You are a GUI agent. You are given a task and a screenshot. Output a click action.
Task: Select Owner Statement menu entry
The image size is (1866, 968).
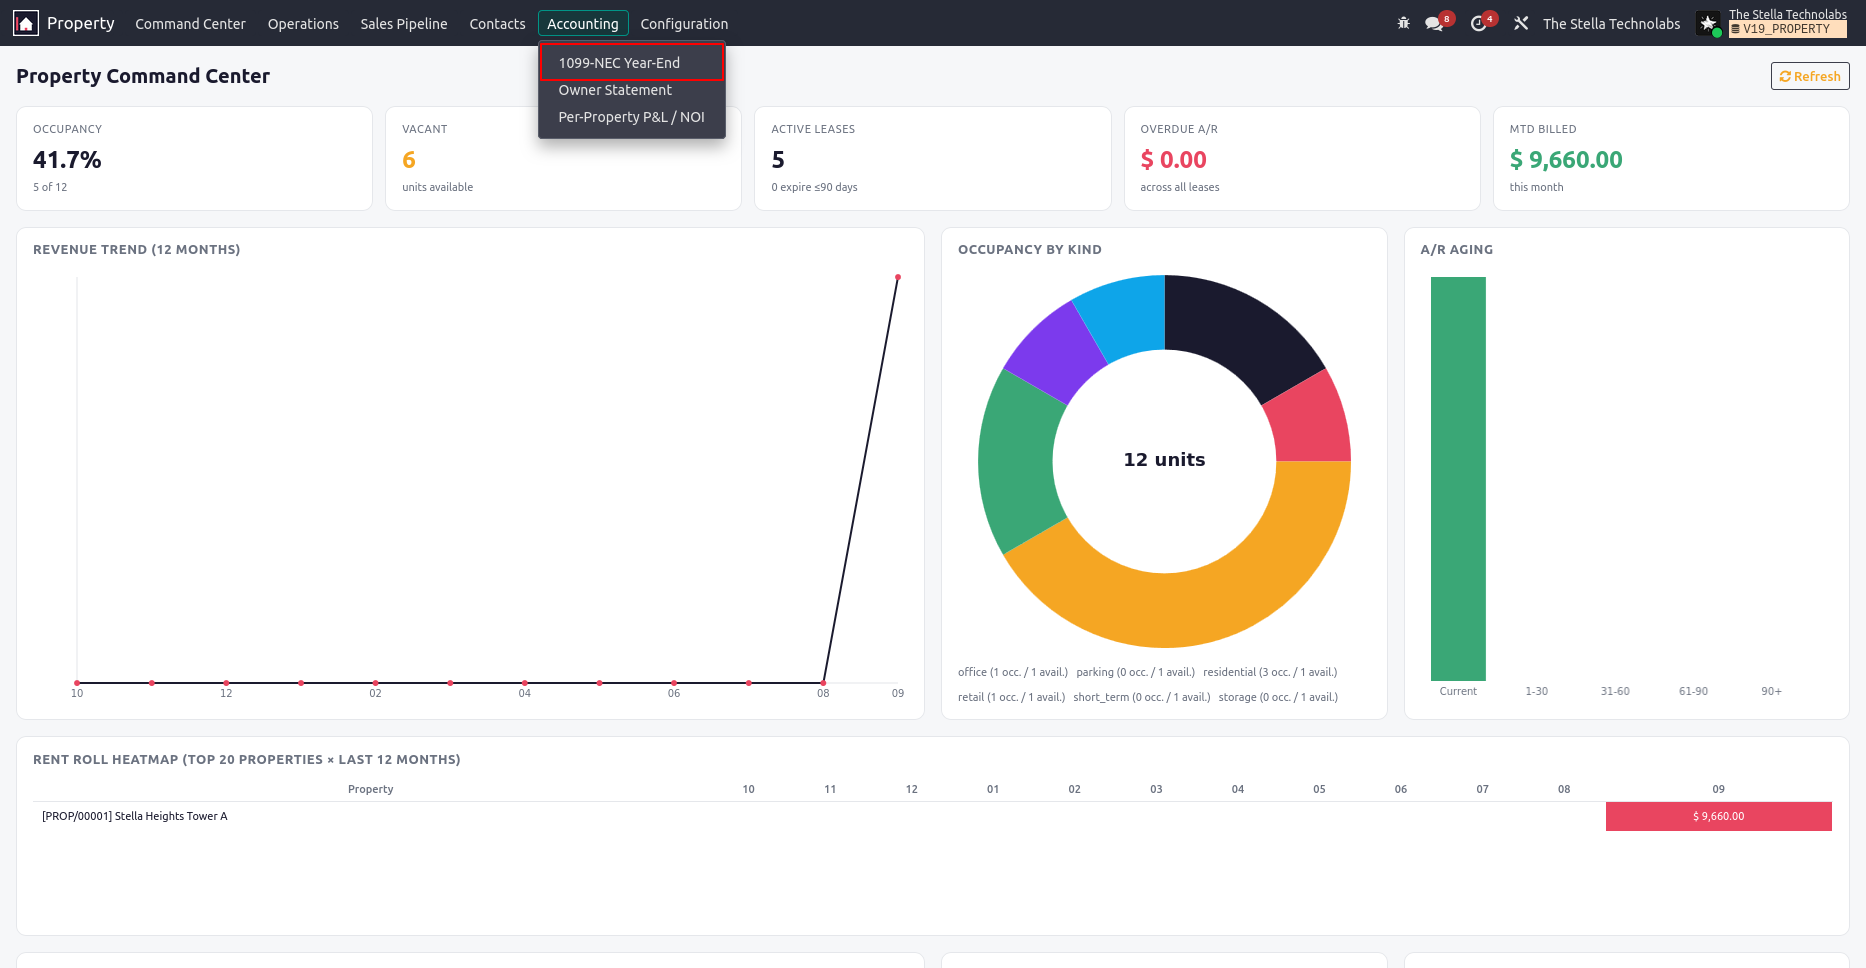coord(632,90)
